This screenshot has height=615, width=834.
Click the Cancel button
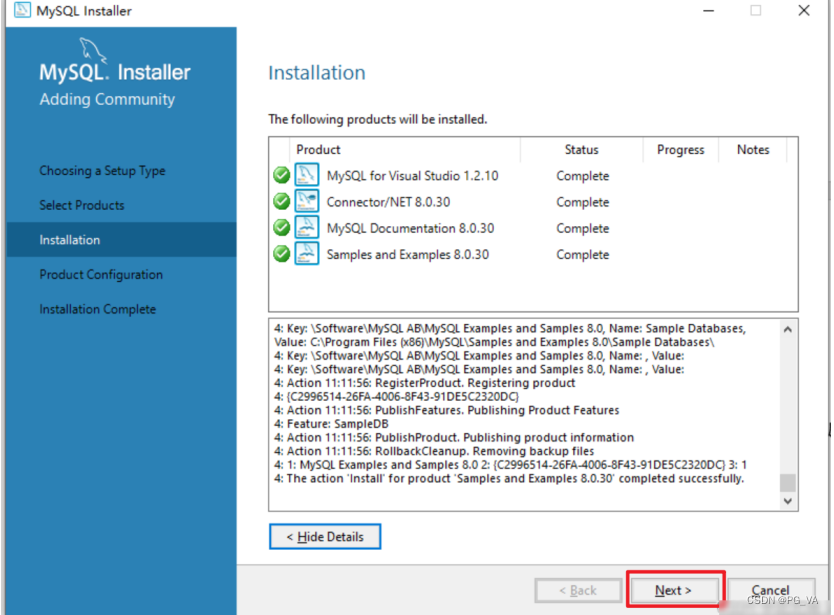[771, 591]
